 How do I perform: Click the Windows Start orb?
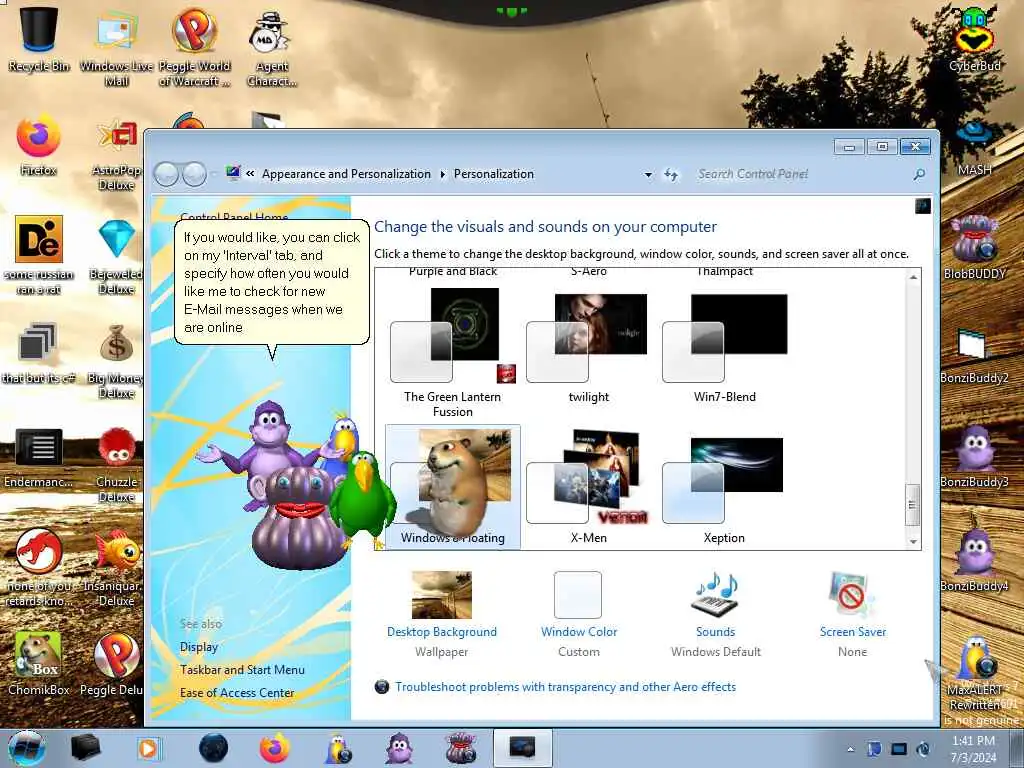(27, 748)
